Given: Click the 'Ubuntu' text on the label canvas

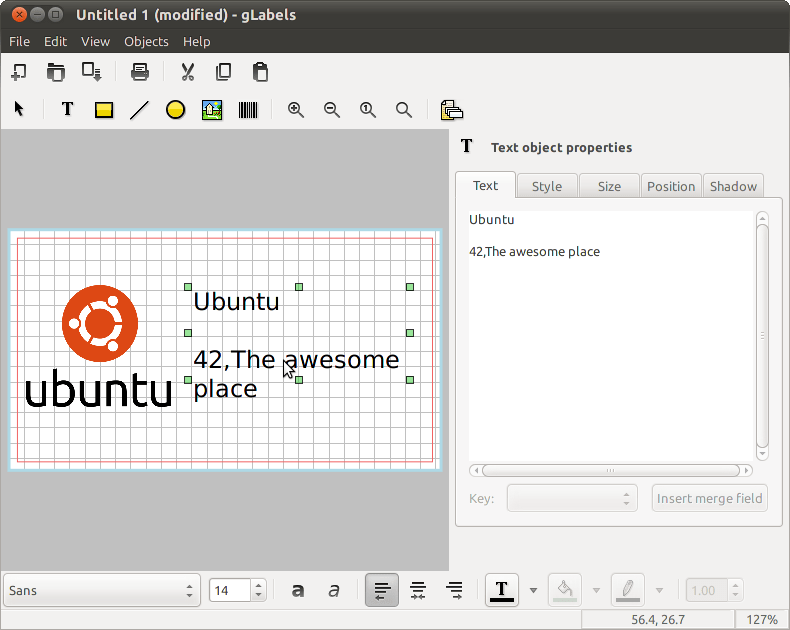Looking at the screenshot, I should (236, 301).
